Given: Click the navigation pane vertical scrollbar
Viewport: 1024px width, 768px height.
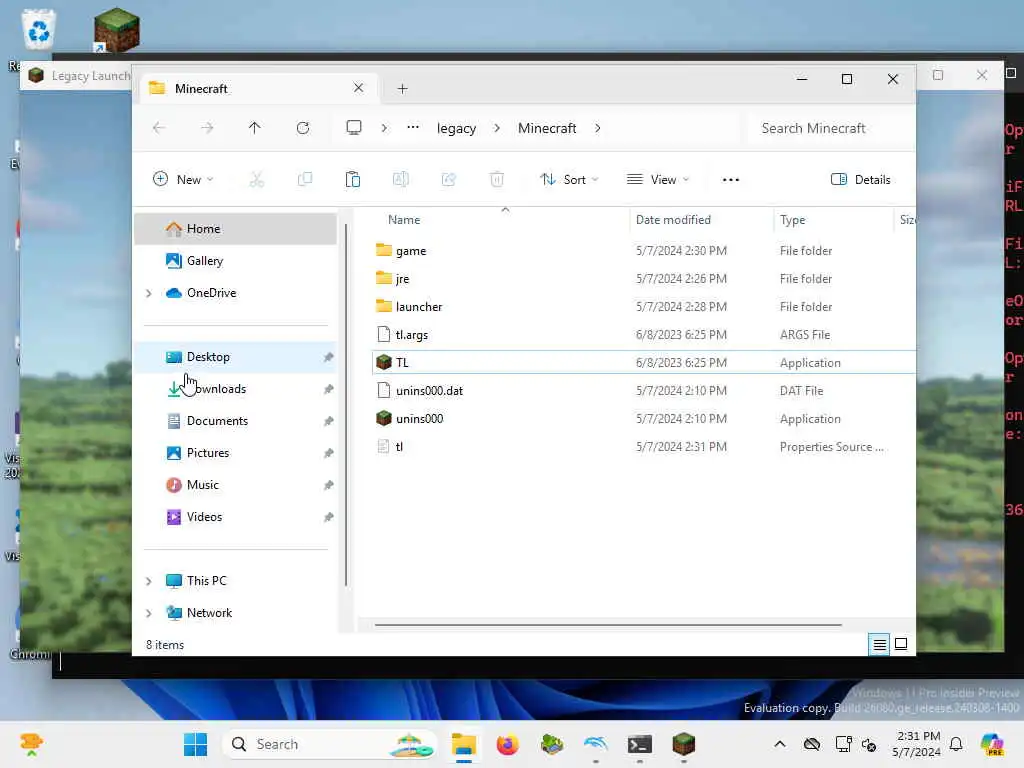Looking at the screenshot, I should (346, 405).
